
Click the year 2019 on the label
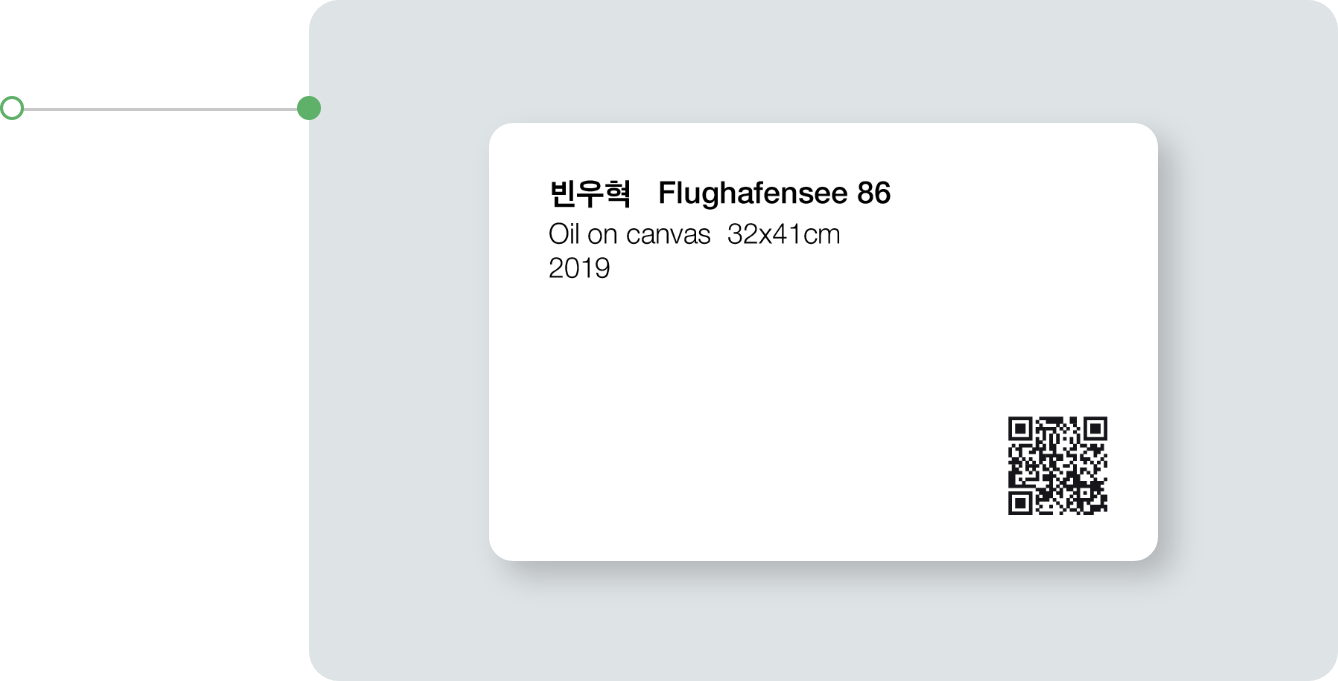(579, 268)
